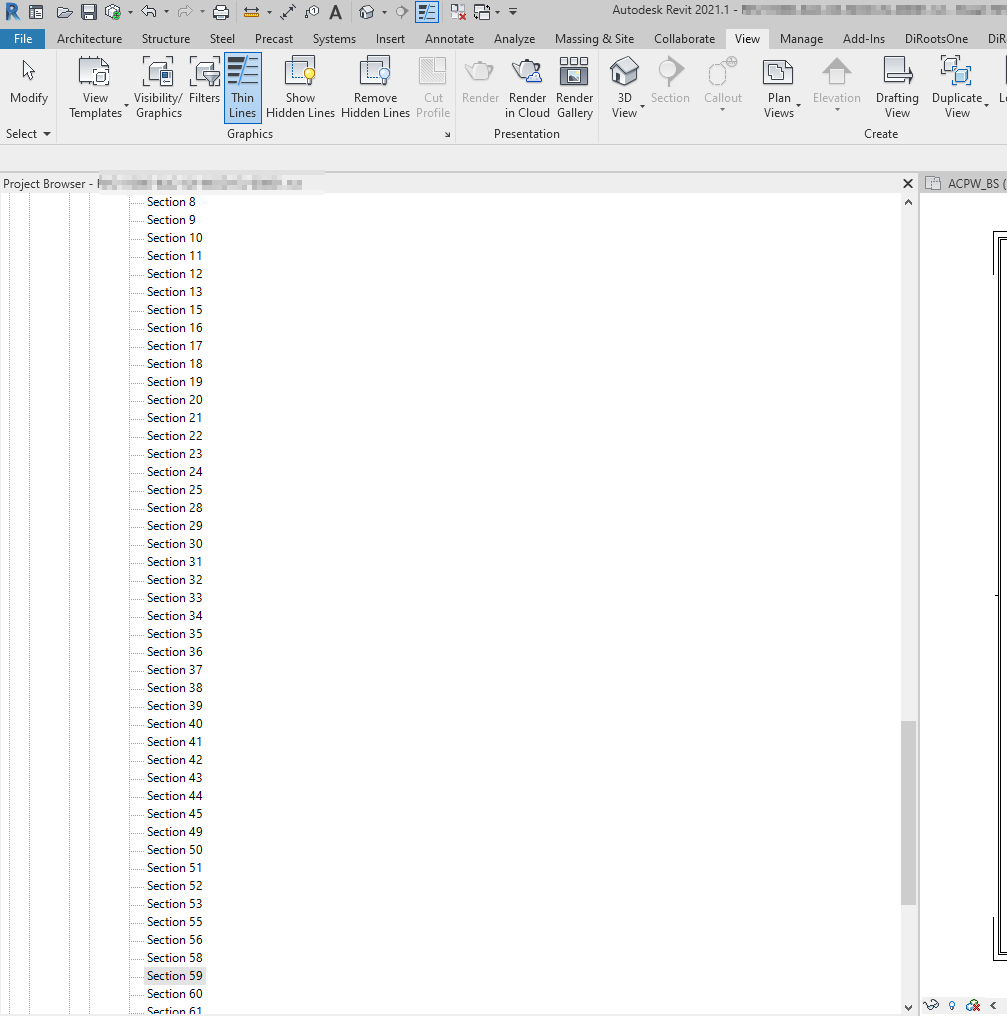Switch to the Architecture ribbon tab
1007x1016 pixels.
pyautogui.click(x=89, y=39)
